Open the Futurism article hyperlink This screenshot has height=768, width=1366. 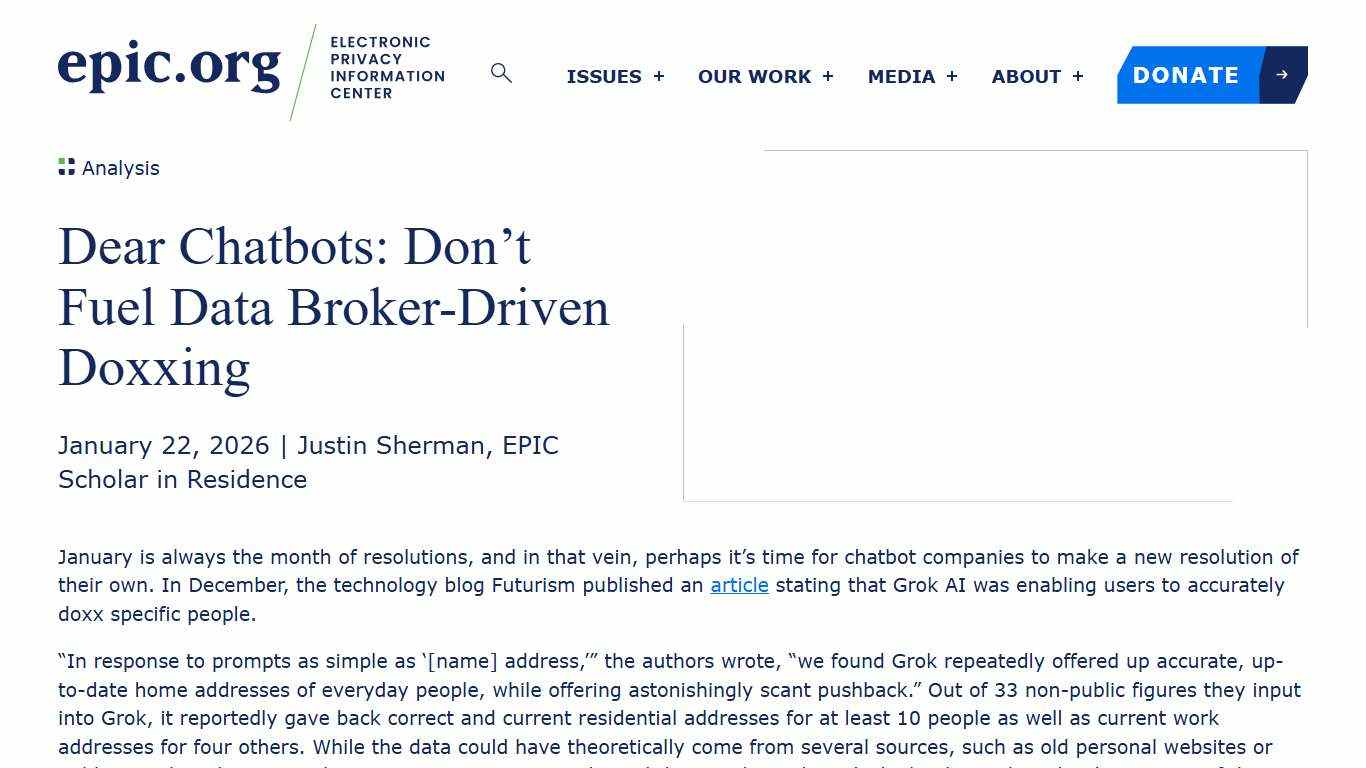pos(738,585)
